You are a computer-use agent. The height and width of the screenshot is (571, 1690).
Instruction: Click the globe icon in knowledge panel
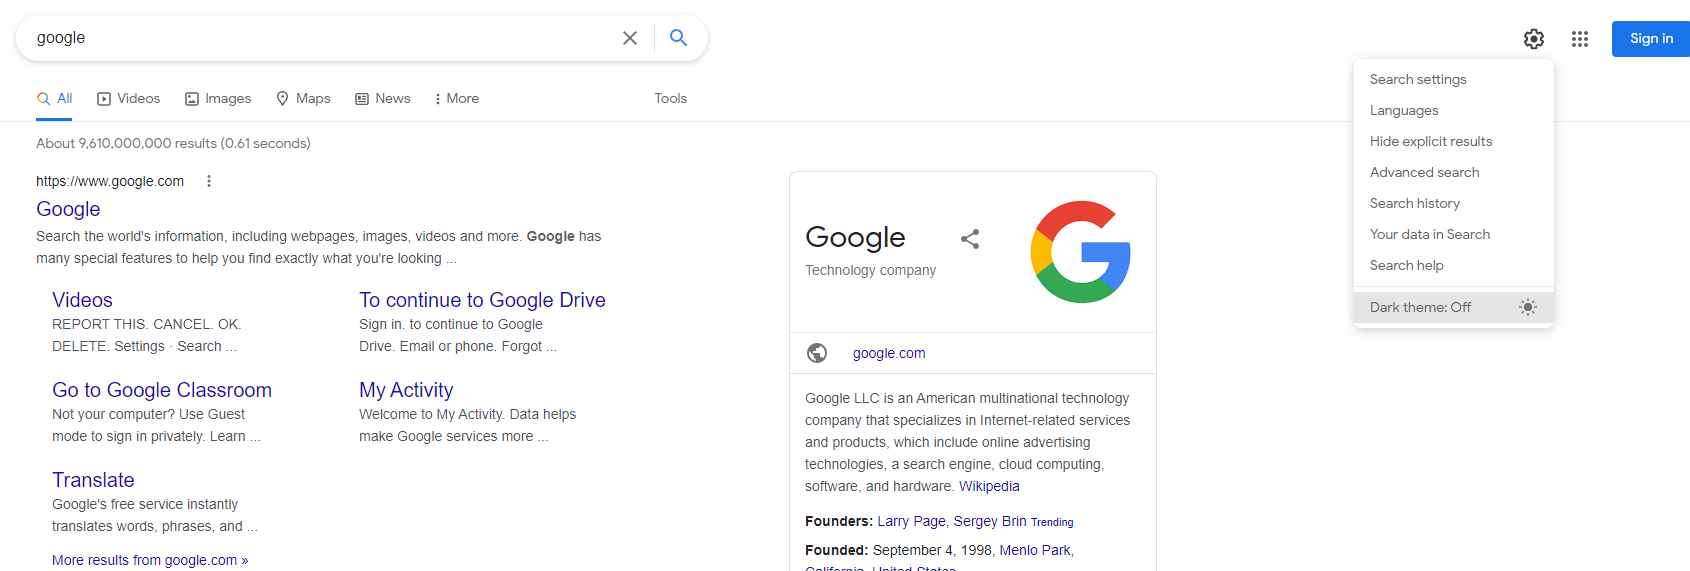pos(817,353)
